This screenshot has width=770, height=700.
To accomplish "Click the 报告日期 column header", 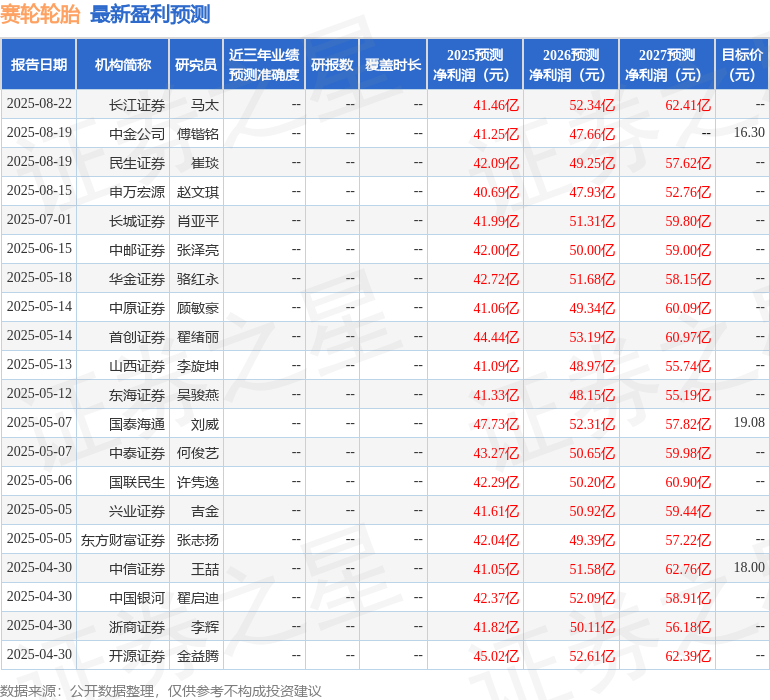I will pos(39,65).
